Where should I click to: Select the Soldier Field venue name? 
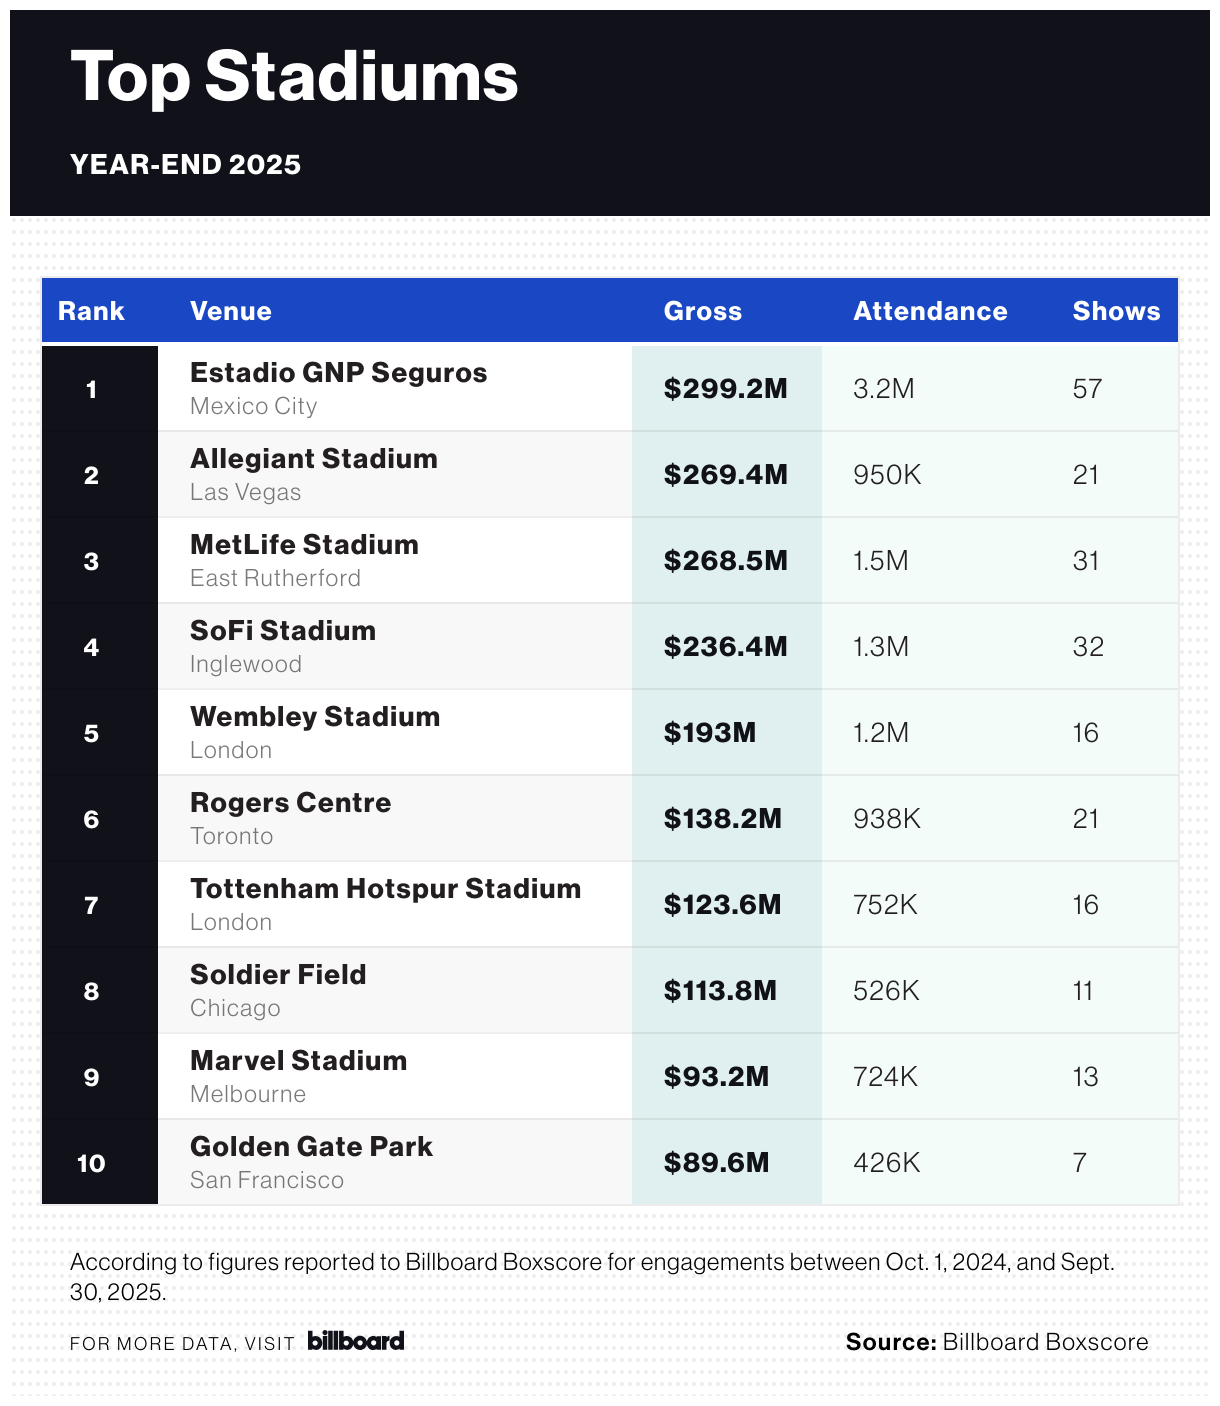point(278,975)
